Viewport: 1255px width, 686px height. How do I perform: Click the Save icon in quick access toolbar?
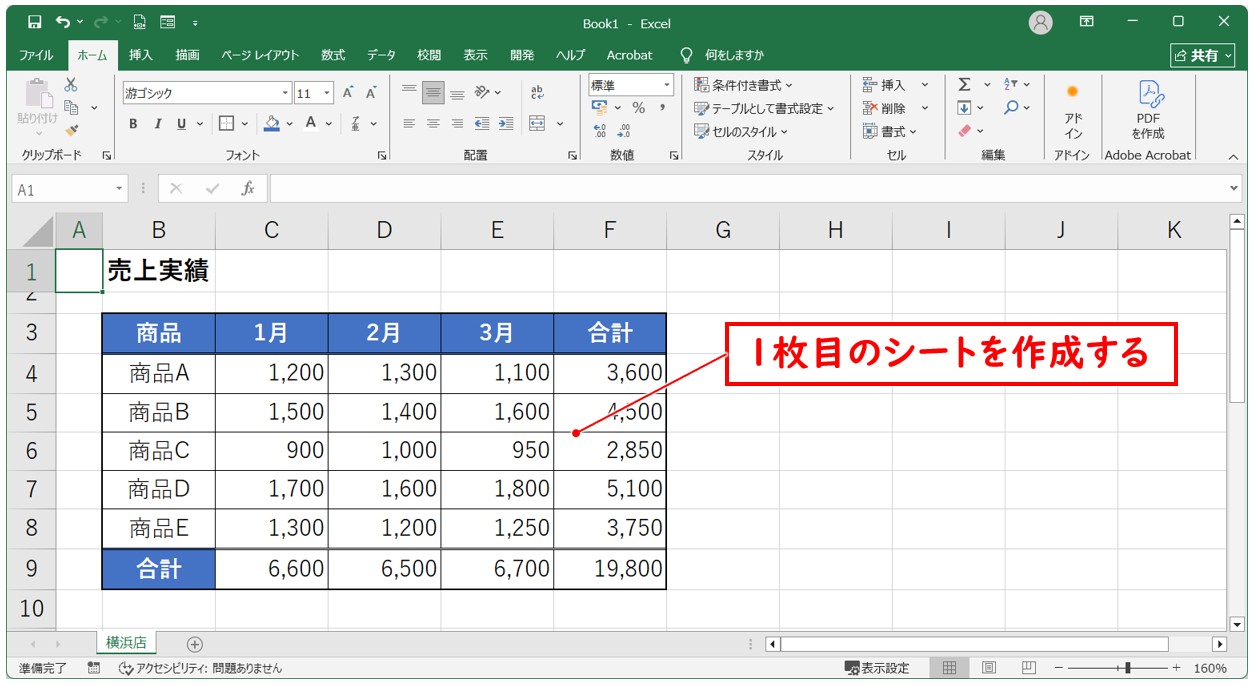coord(35,22)
